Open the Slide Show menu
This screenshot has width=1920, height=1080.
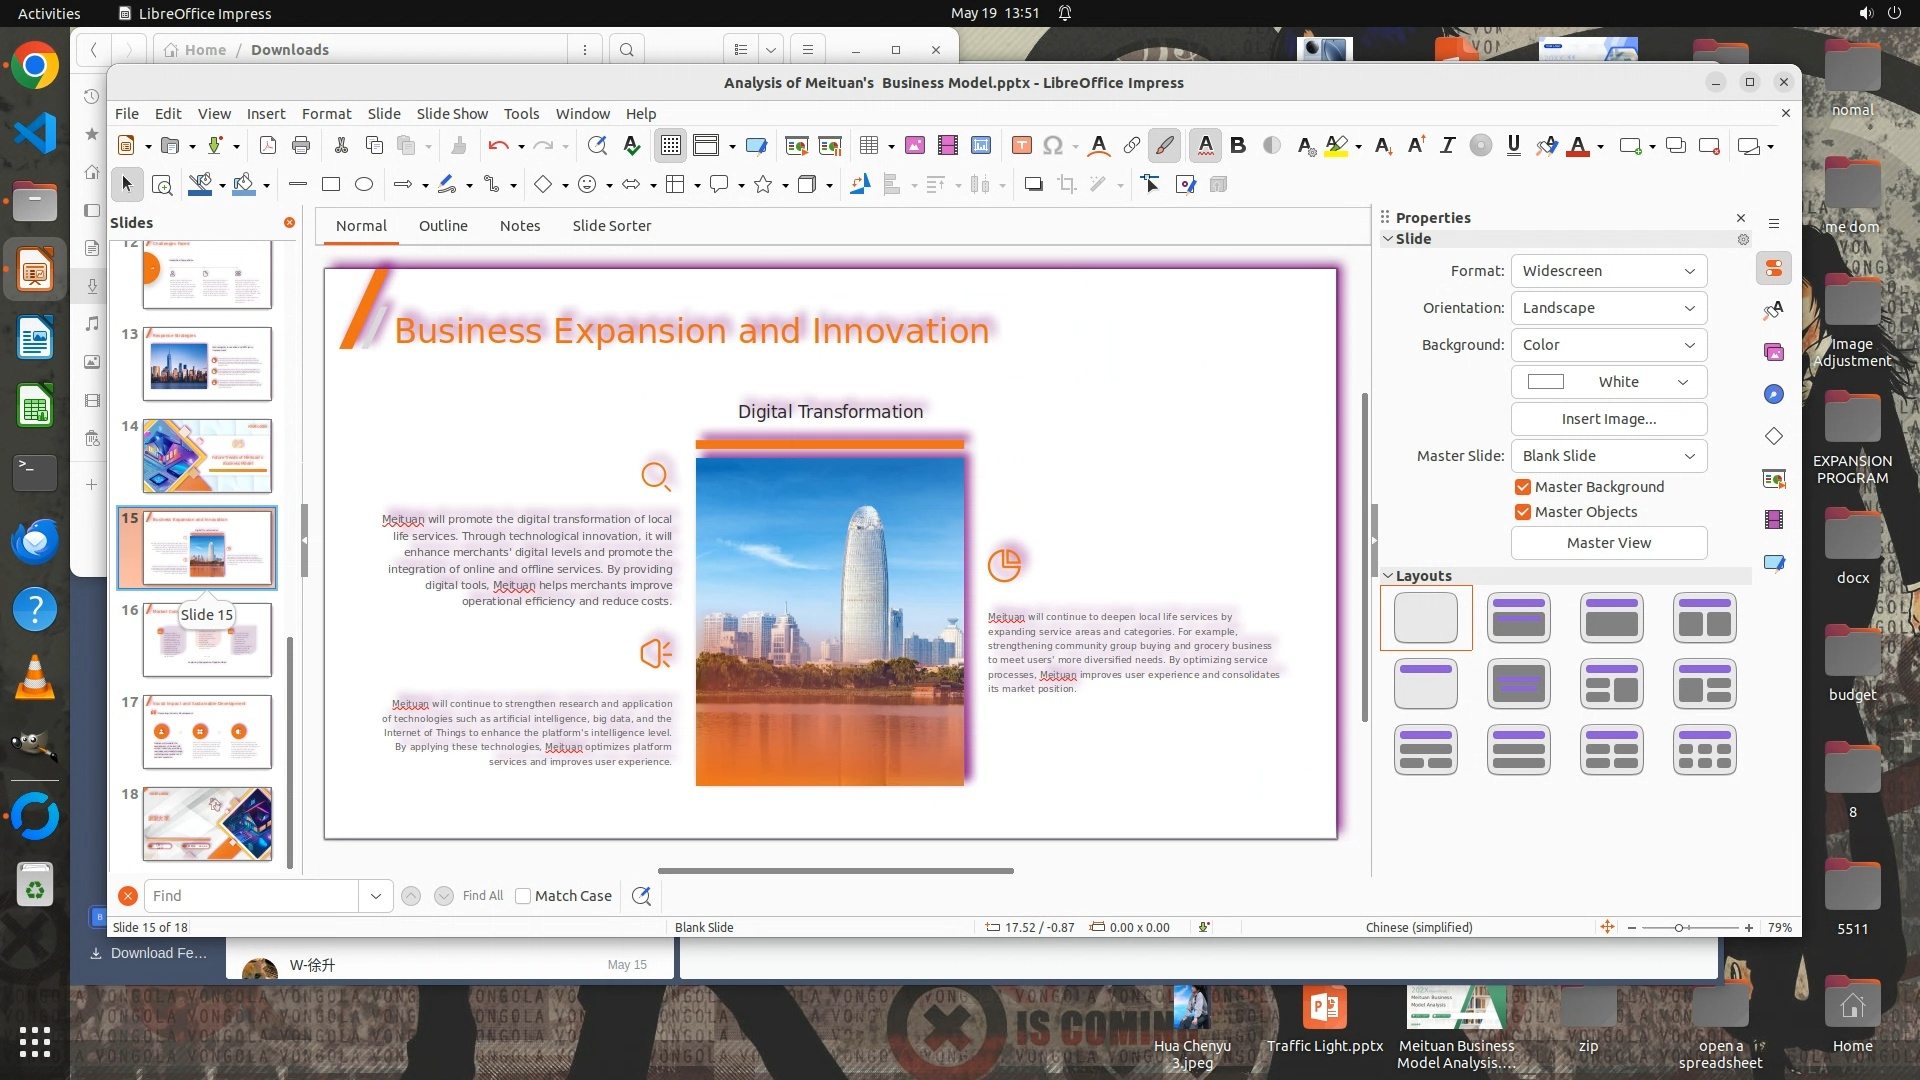pyautogui.click(x=452, y=114)
